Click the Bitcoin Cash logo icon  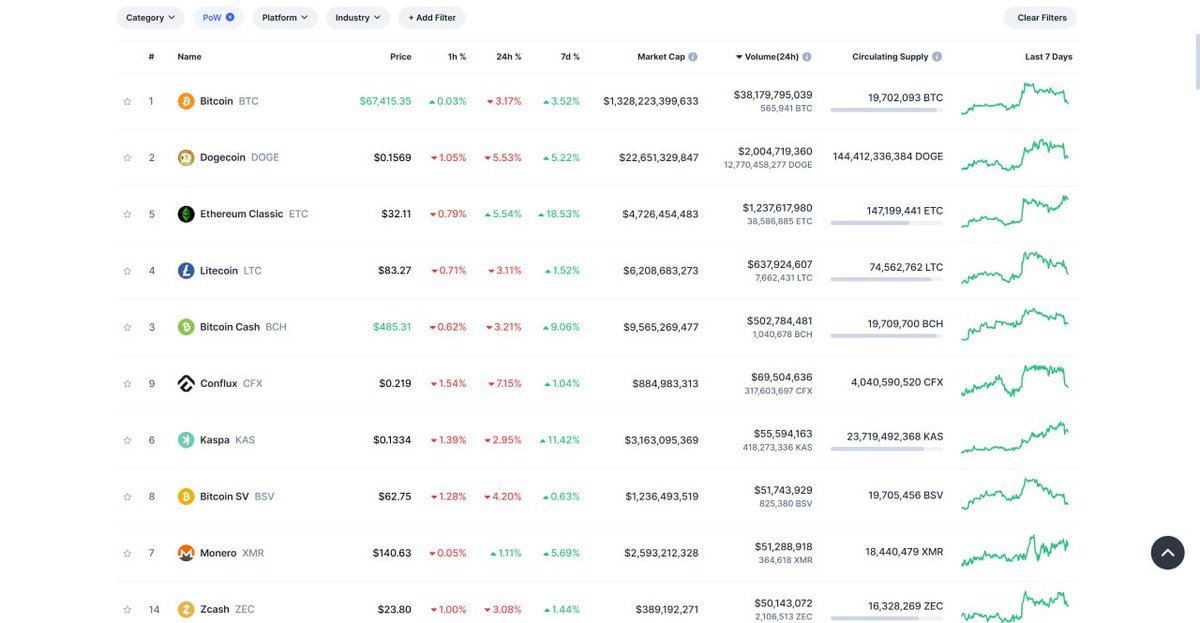tap(186, 327)
